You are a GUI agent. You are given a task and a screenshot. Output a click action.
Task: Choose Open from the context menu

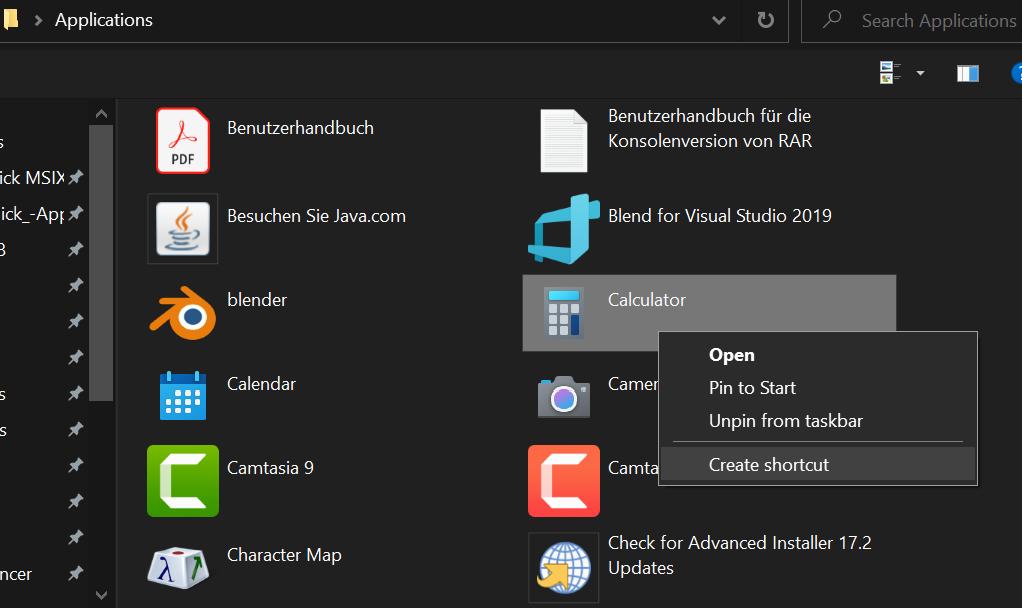pyautogui.click(x=817, y=355)
